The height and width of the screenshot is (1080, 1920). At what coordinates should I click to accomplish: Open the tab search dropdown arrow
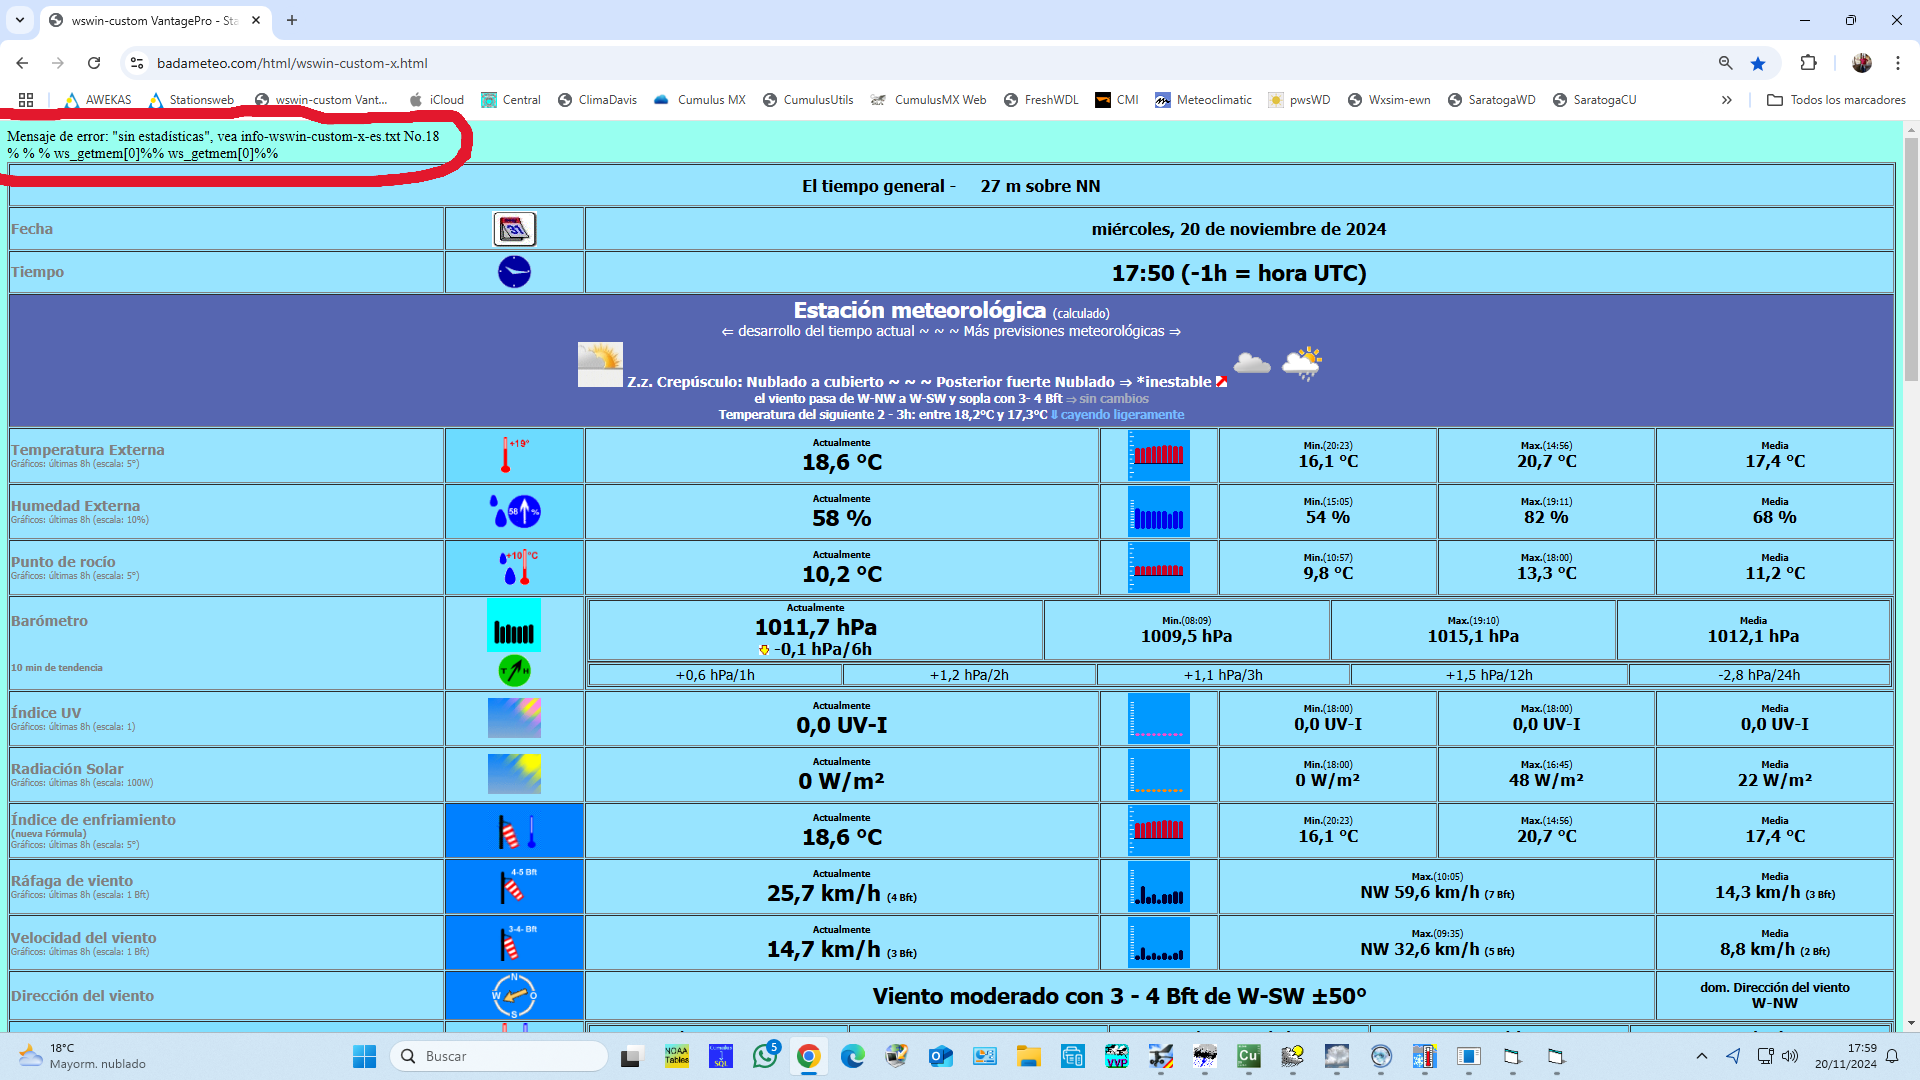click(x=20, y=20)
